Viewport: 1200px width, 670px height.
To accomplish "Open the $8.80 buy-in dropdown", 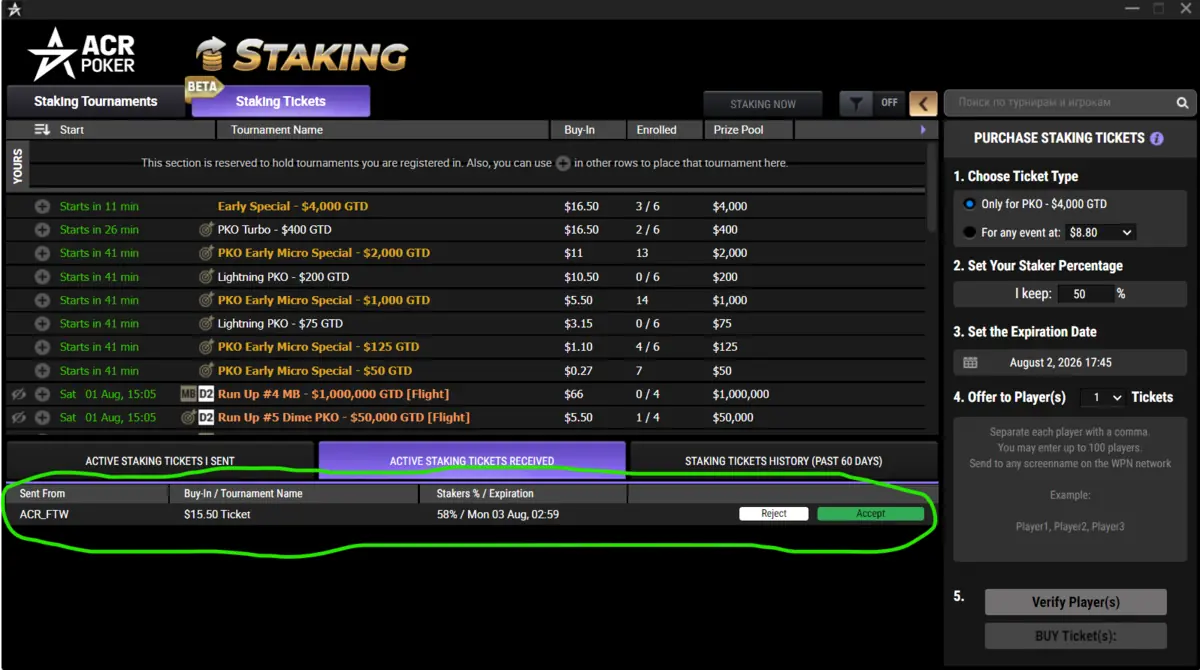I will [x=1100, y=232].
